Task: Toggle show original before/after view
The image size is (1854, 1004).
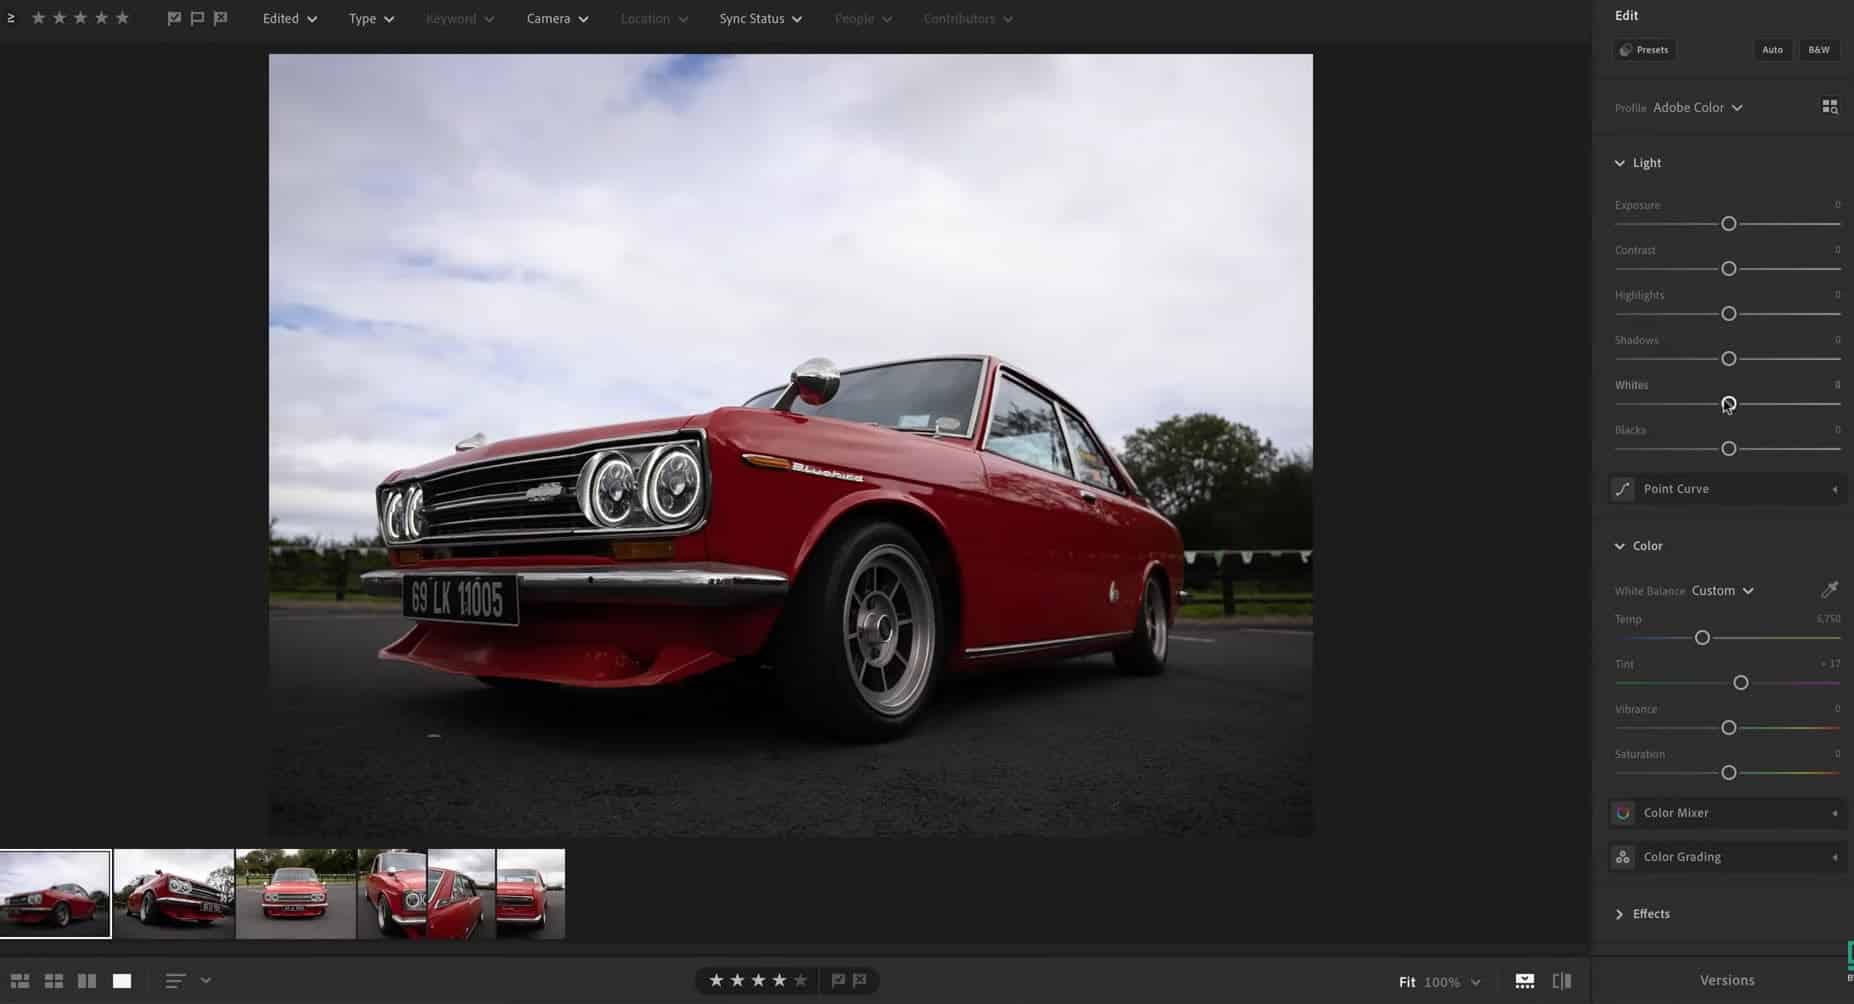Action: (1561, 981)
